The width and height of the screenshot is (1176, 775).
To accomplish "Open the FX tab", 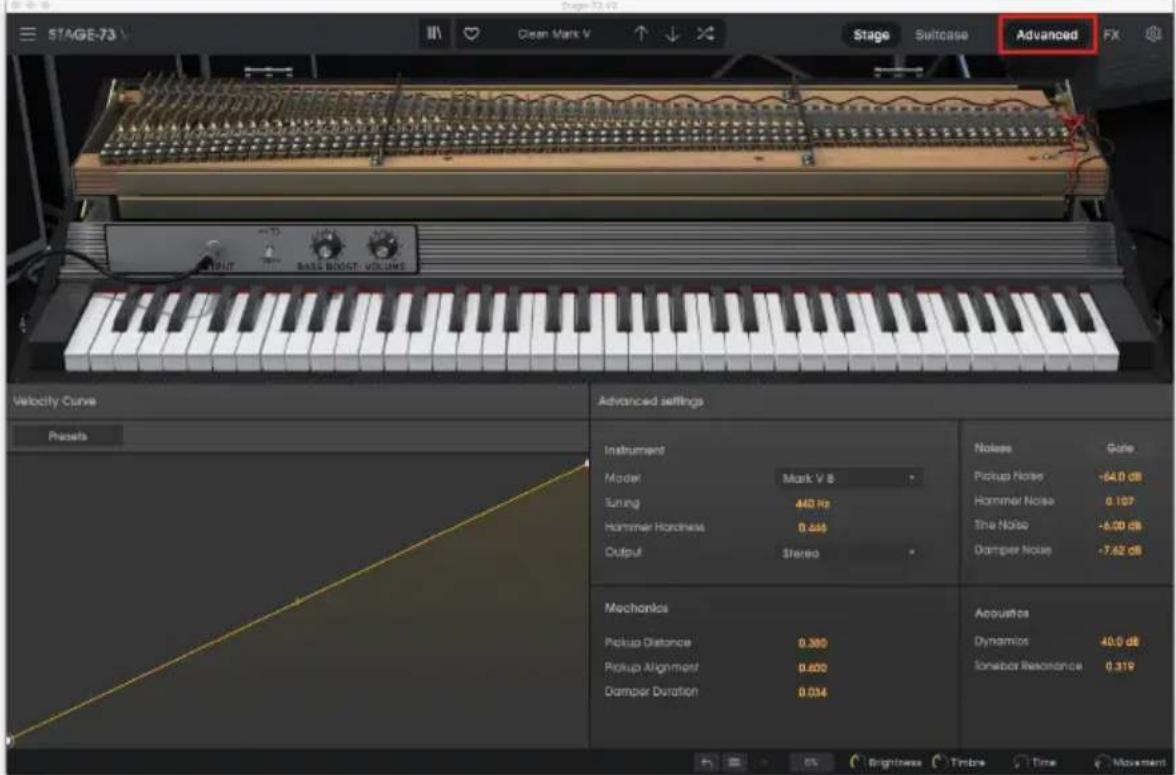I will [1112, 35].
